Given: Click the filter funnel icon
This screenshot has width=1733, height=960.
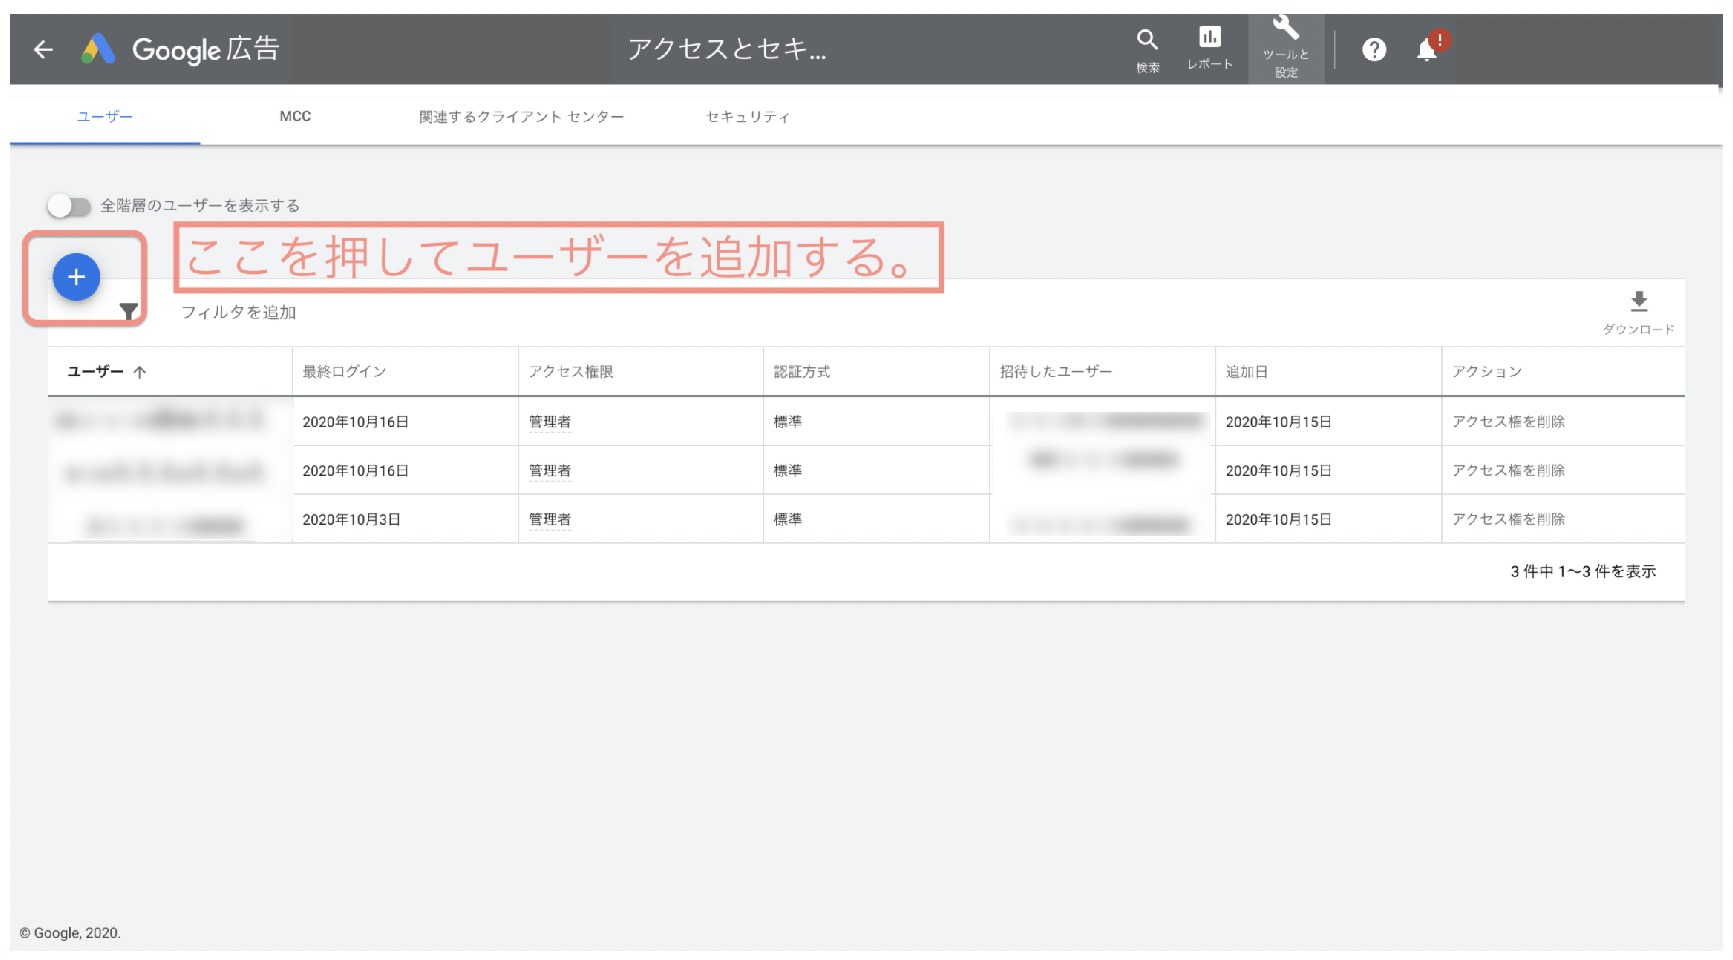Looking at the screenshot, I should [x=129, y=312].
